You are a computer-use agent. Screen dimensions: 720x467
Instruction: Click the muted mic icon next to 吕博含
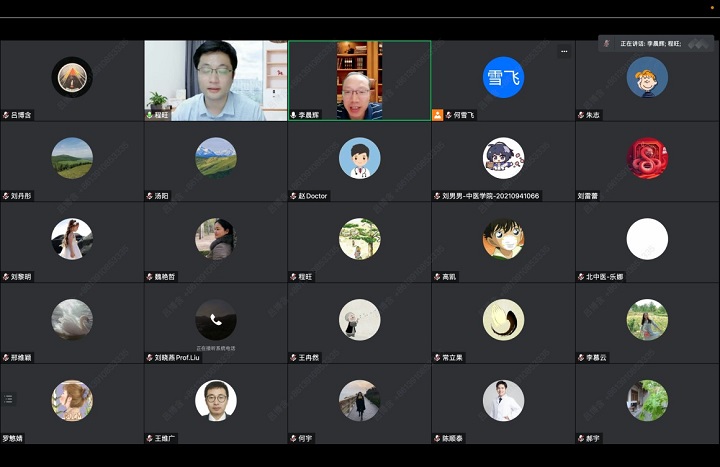(x=6, y=115)
